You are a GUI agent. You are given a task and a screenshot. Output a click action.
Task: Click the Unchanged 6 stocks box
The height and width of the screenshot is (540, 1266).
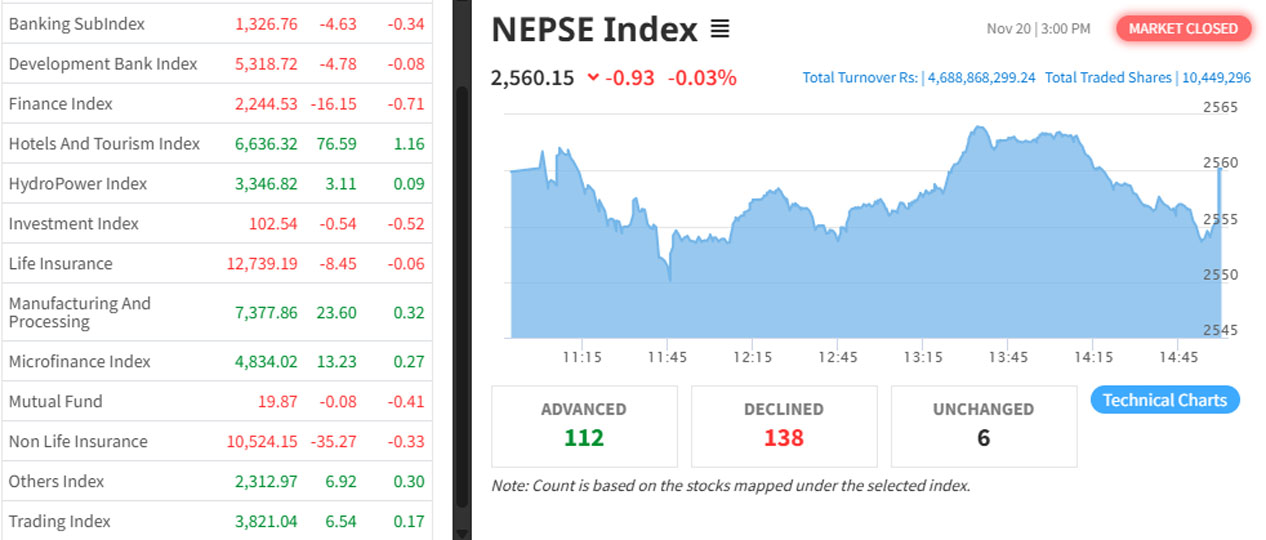(983, 425)
